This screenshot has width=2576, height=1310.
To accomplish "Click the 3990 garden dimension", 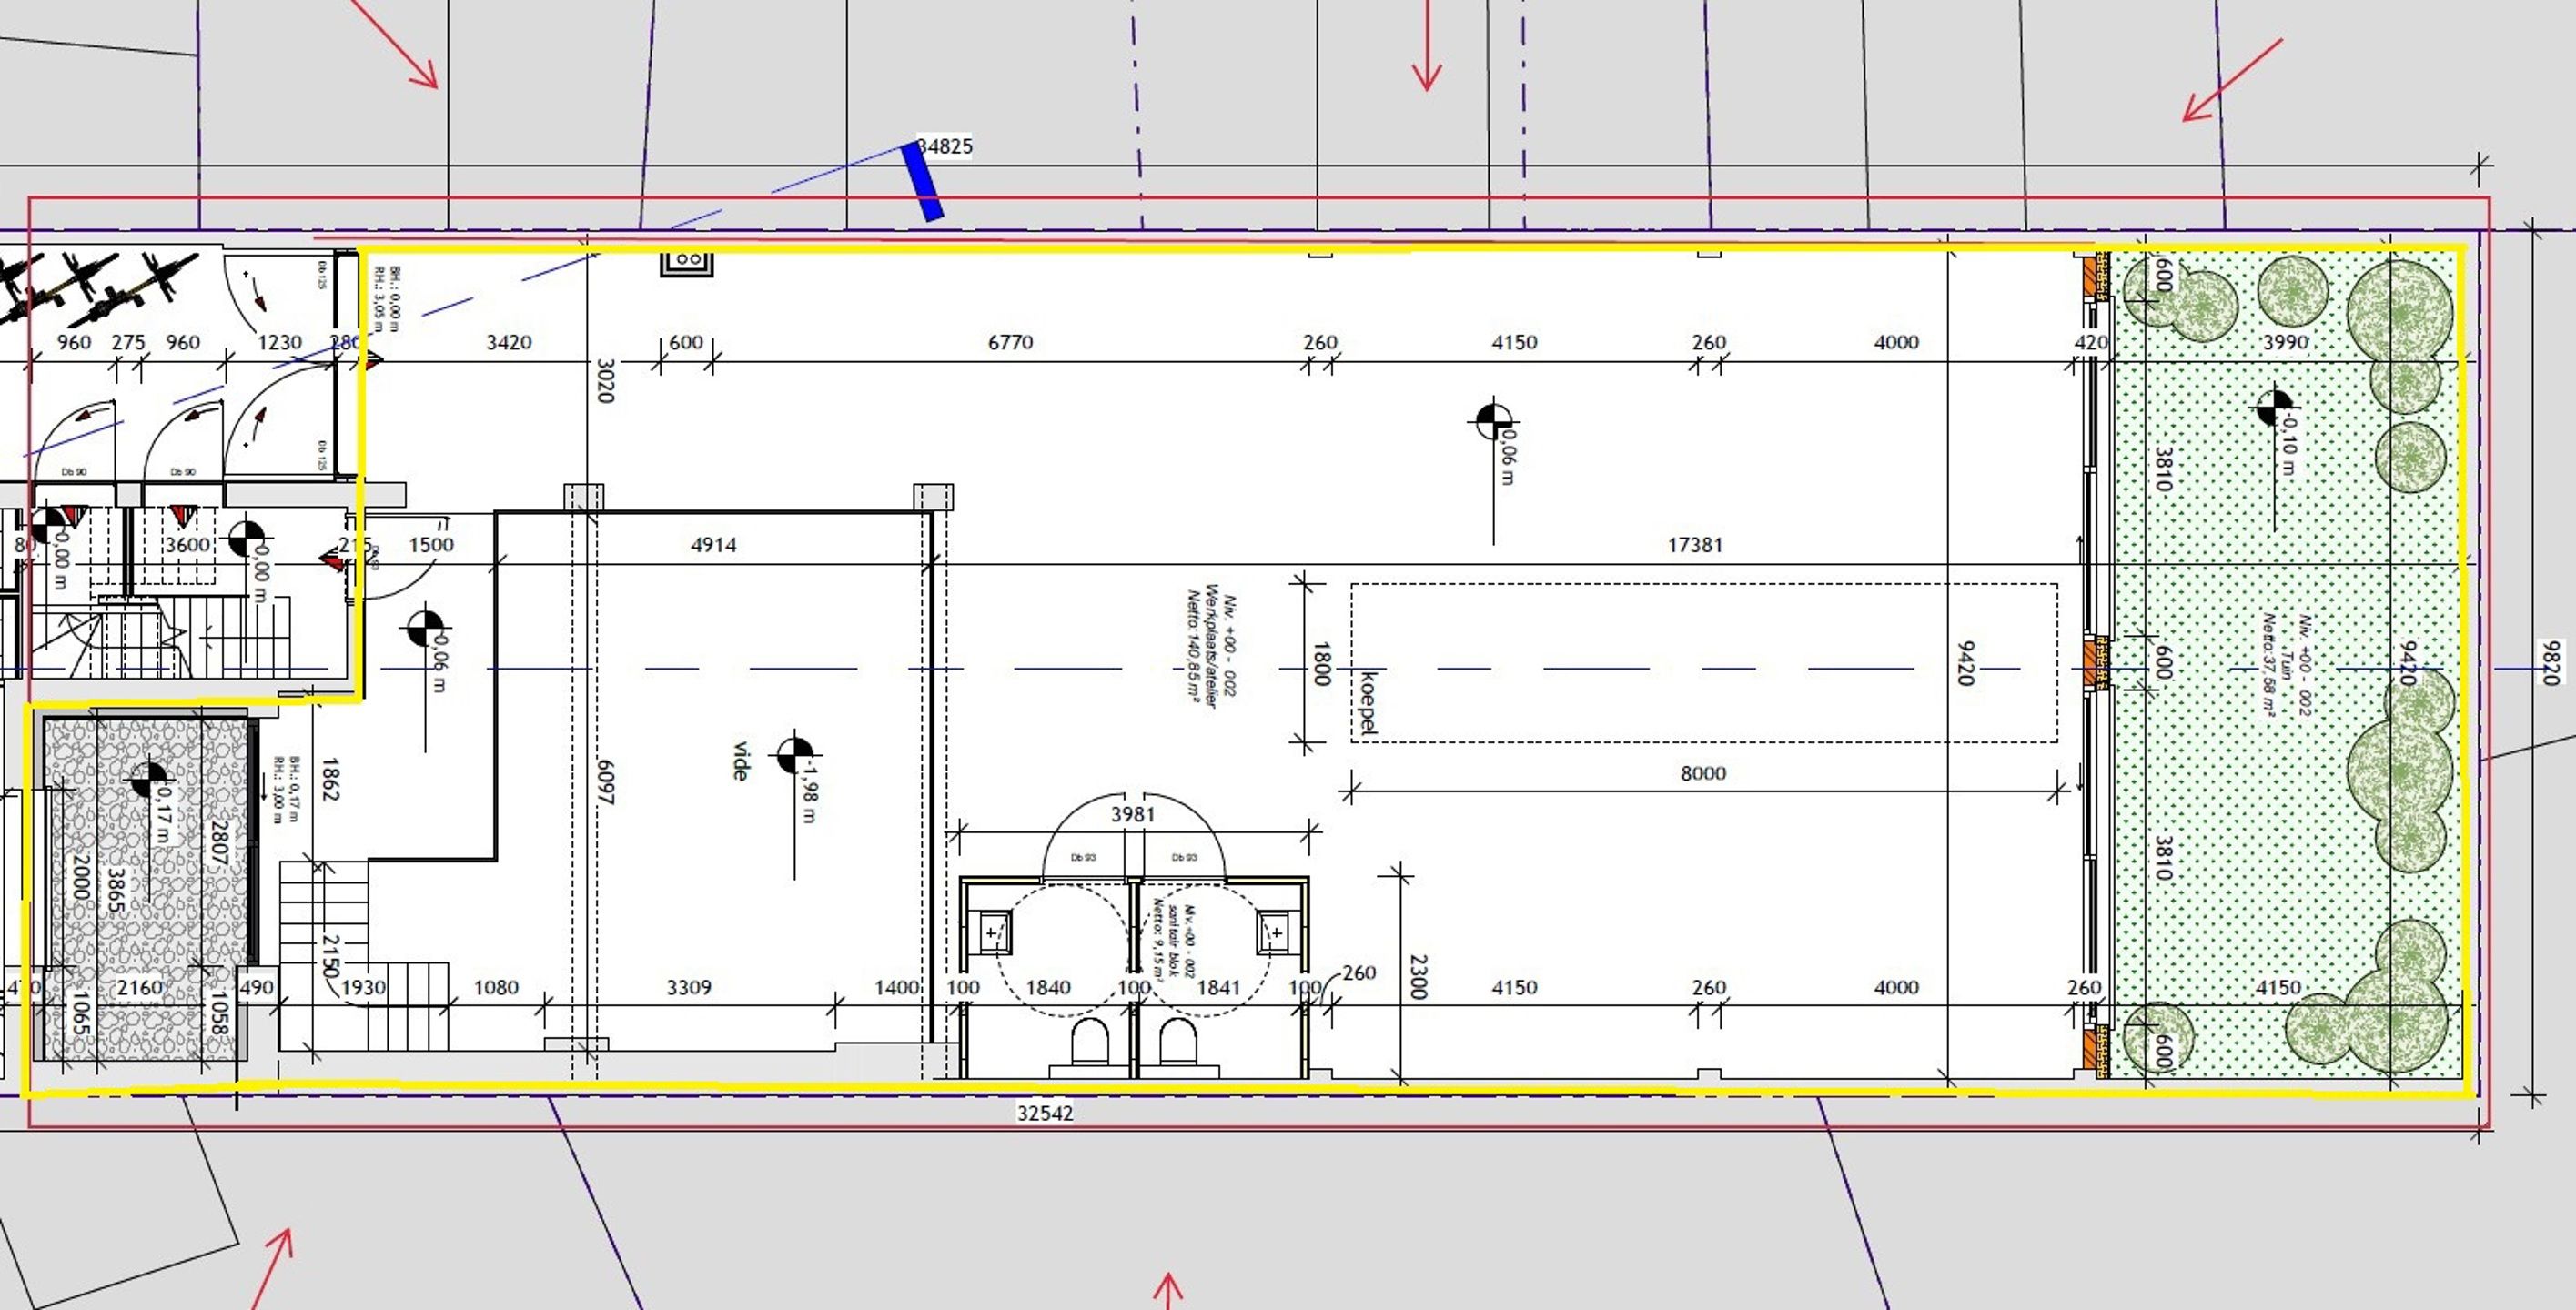I will pyautogui.click(x=2285, y=342).
